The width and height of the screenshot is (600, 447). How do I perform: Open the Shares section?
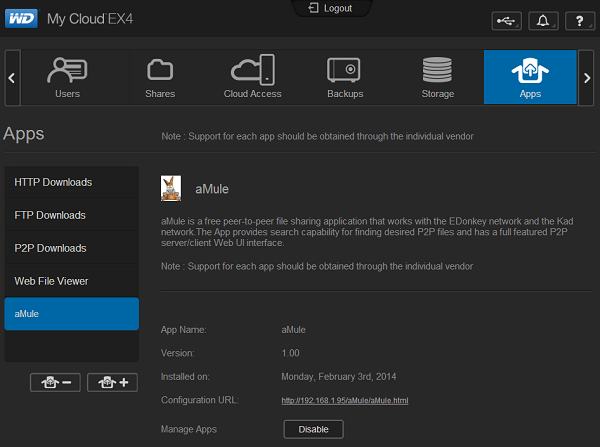click(160, 77)
